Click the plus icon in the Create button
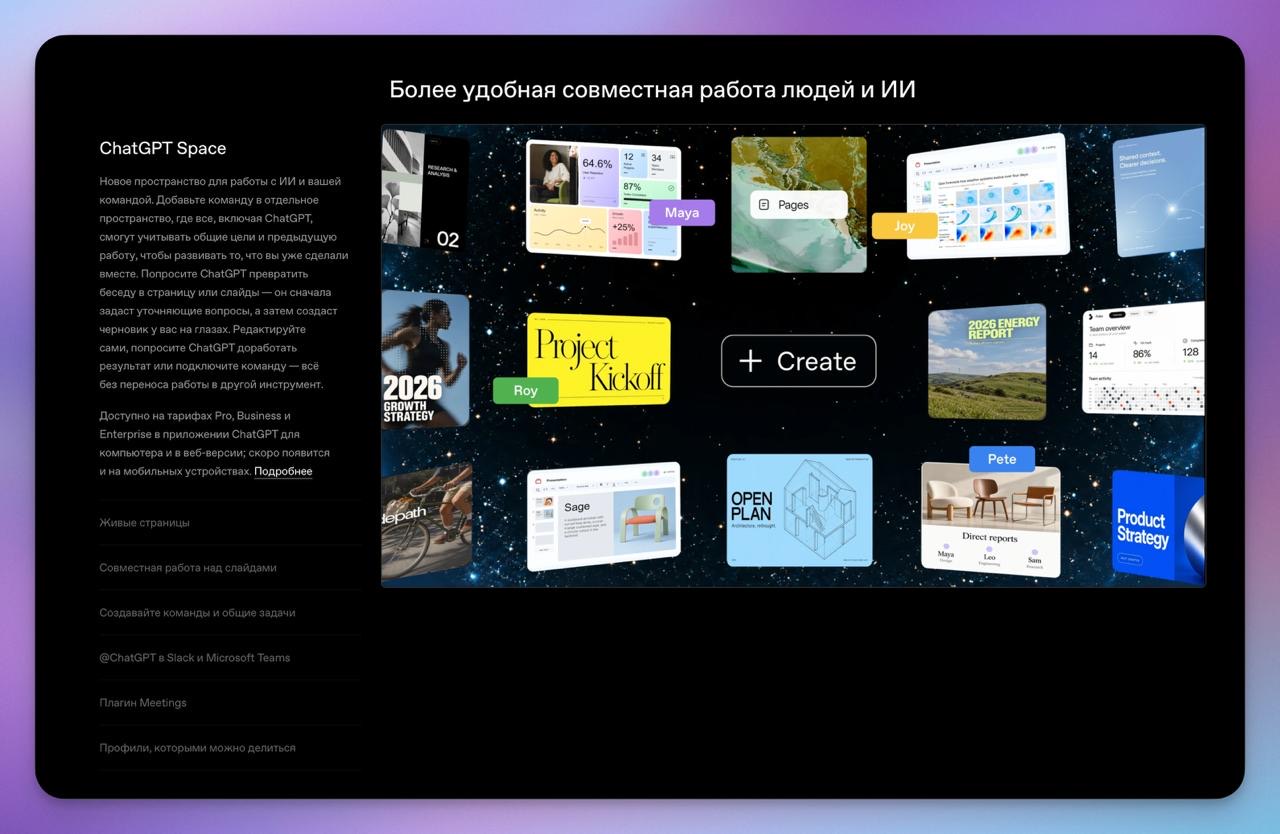 [750, 361]
